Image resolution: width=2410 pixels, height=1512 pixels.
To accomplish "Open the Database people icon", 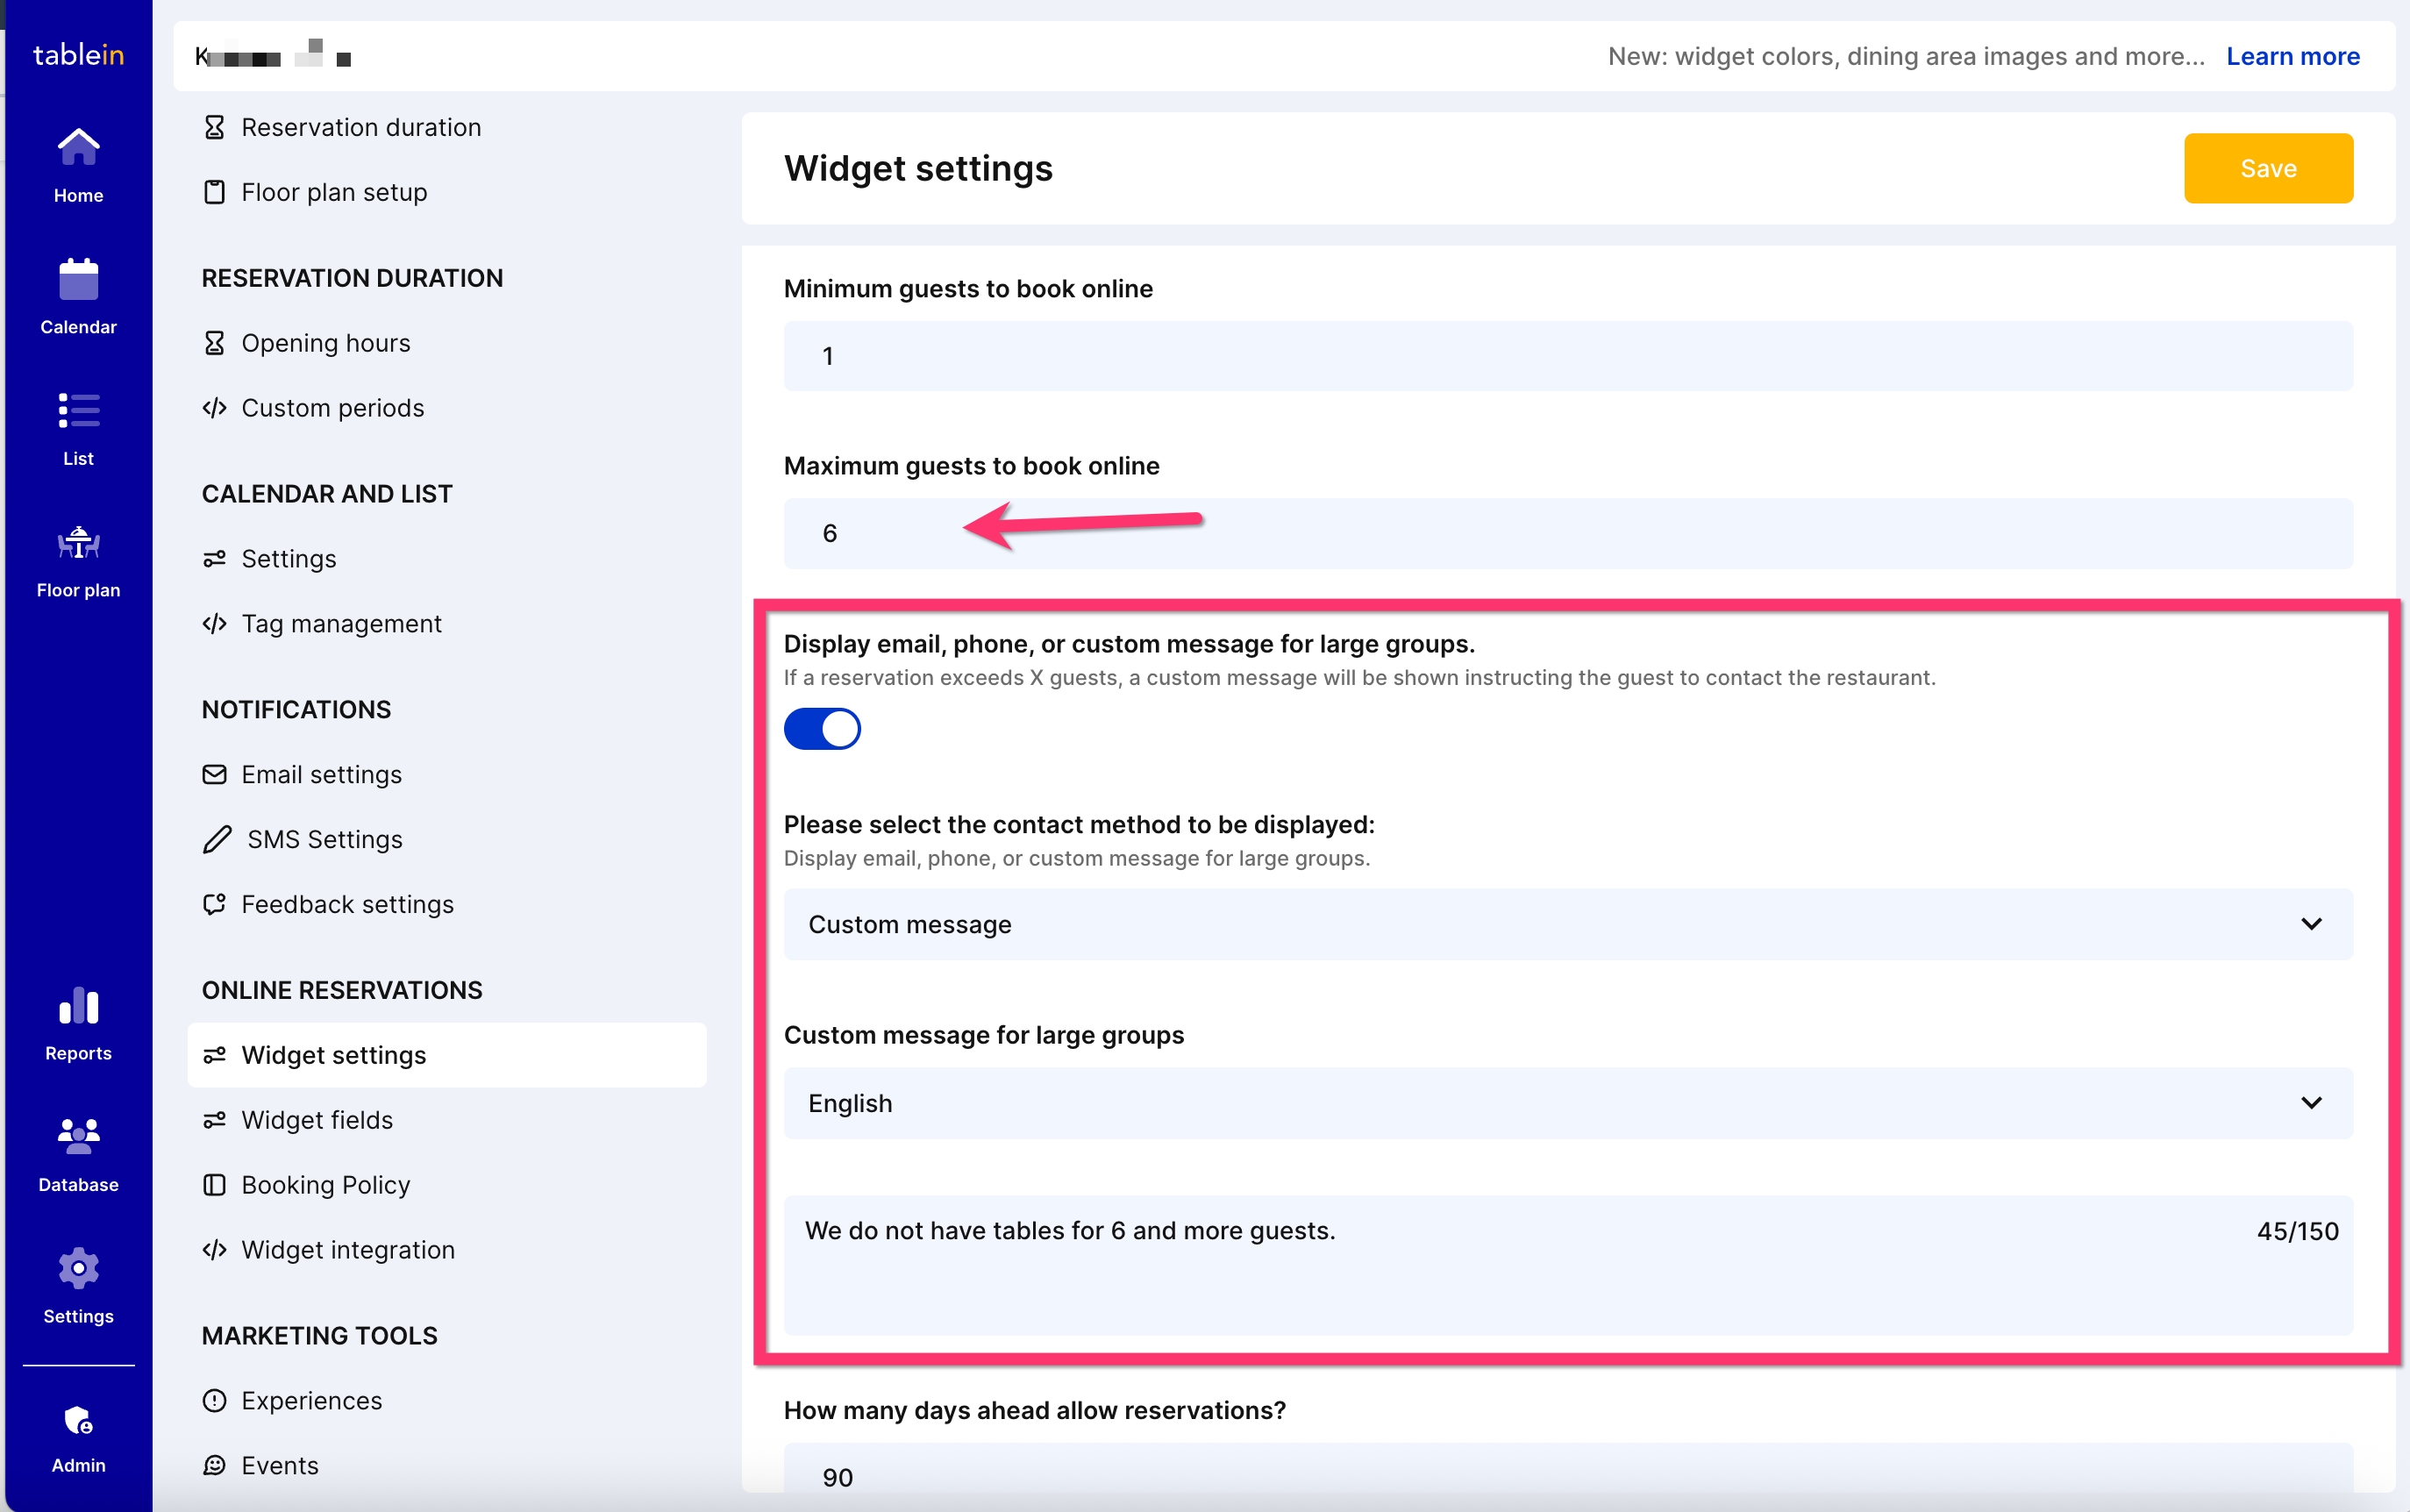I will tap(78, 1136).
